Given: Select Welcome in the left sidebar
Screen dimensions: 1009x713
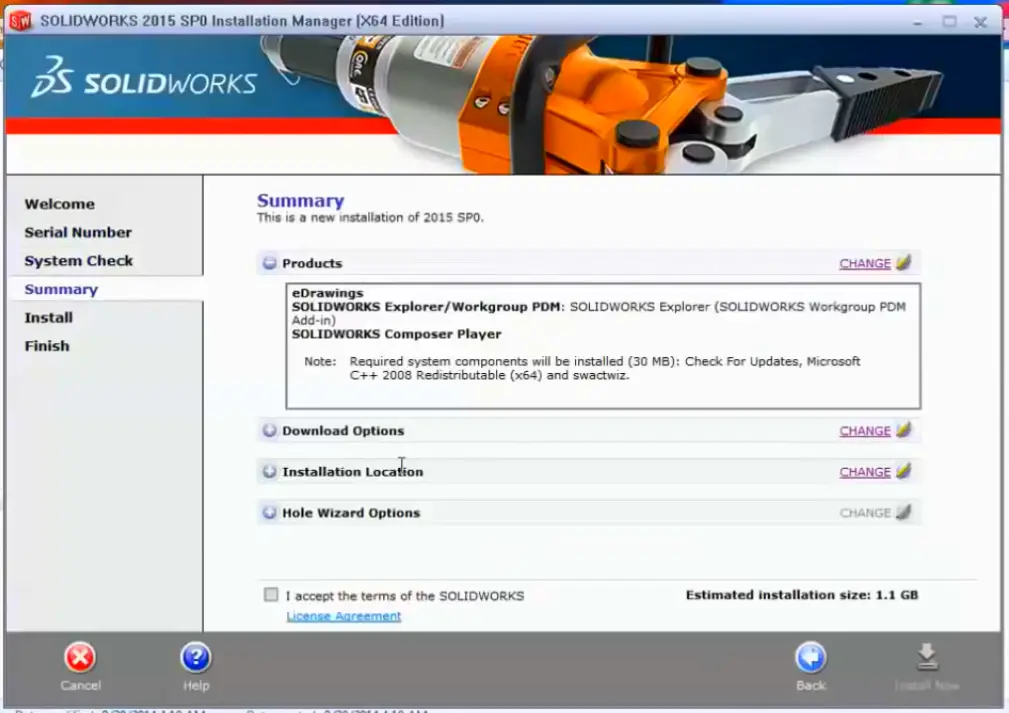Looking at the screenshot, I should [60, 204].
